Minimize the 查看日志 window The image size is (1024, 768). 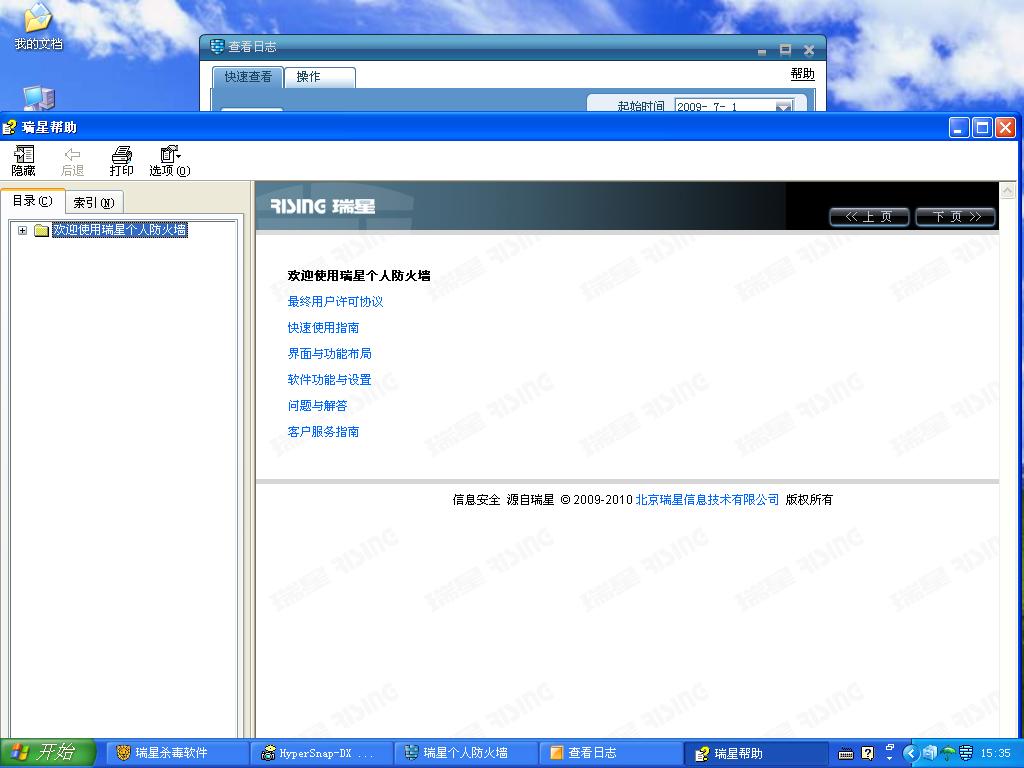[761, 51]
